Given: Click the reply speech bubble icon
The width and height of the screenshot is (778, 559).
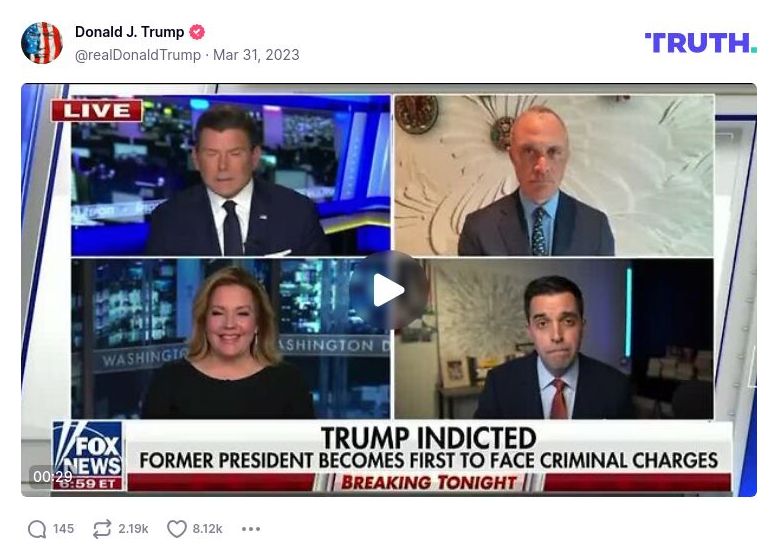Looking at the screenshot, I should coord(37,529).
